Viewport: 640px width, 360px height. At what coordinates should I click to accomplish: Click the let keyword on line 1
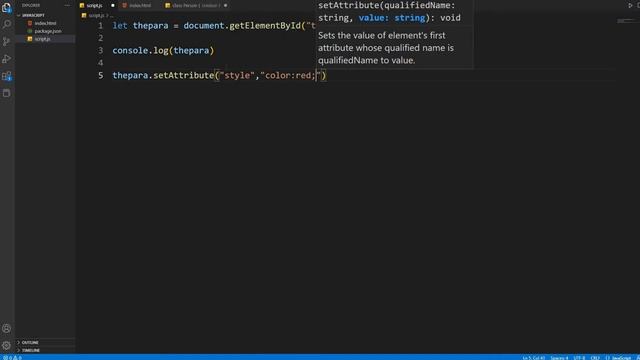coord(120,26)
